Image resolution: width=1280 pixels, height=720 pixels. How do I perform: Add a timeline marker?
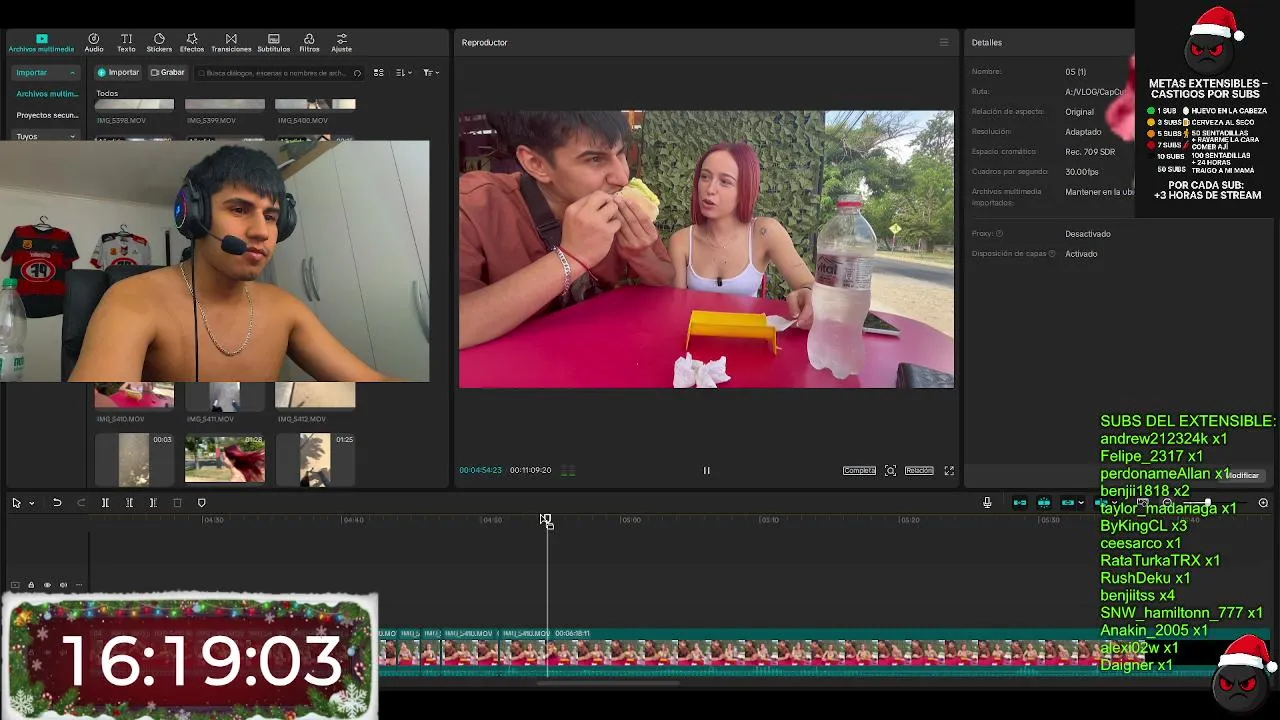click(x=201, y=503)
